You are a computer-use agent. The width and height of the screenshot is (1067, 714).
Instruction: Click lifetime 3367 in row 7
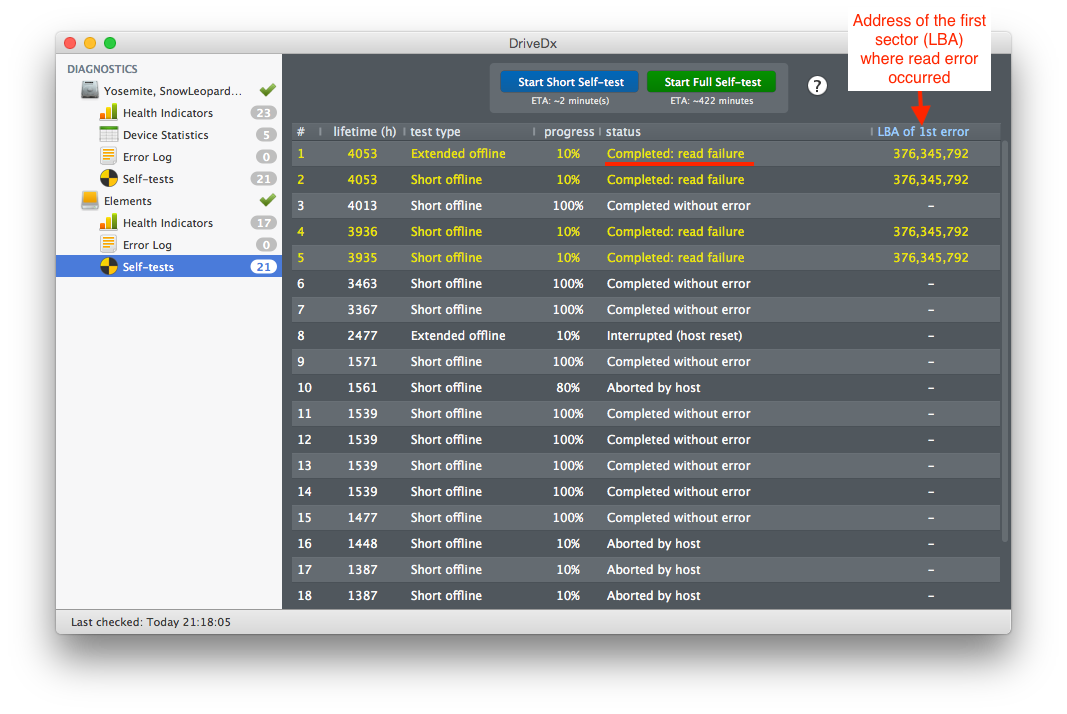click(362, 310)
